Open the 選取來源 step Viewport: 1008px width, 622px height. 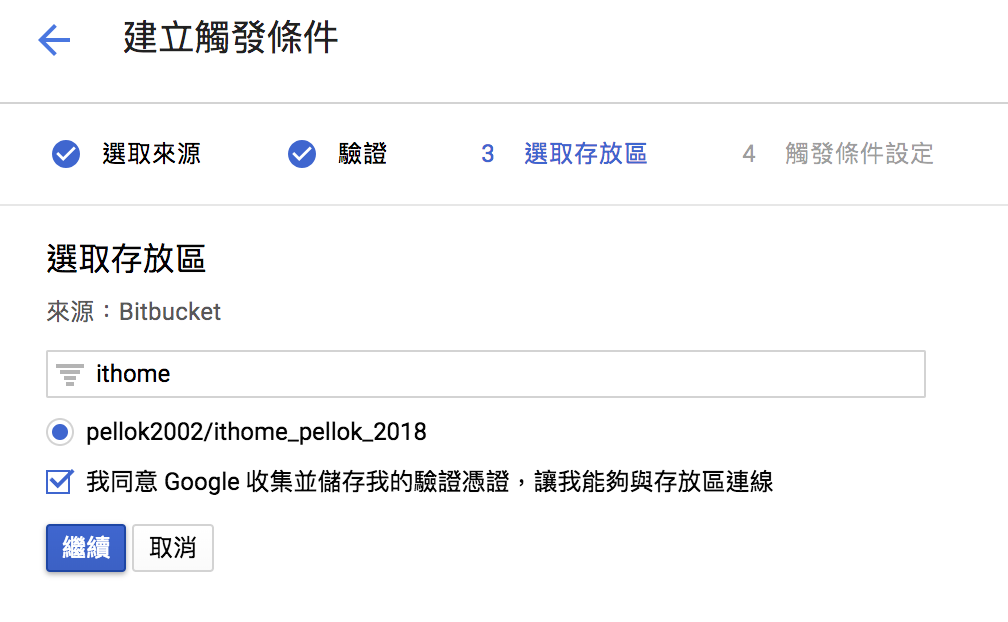152,154
